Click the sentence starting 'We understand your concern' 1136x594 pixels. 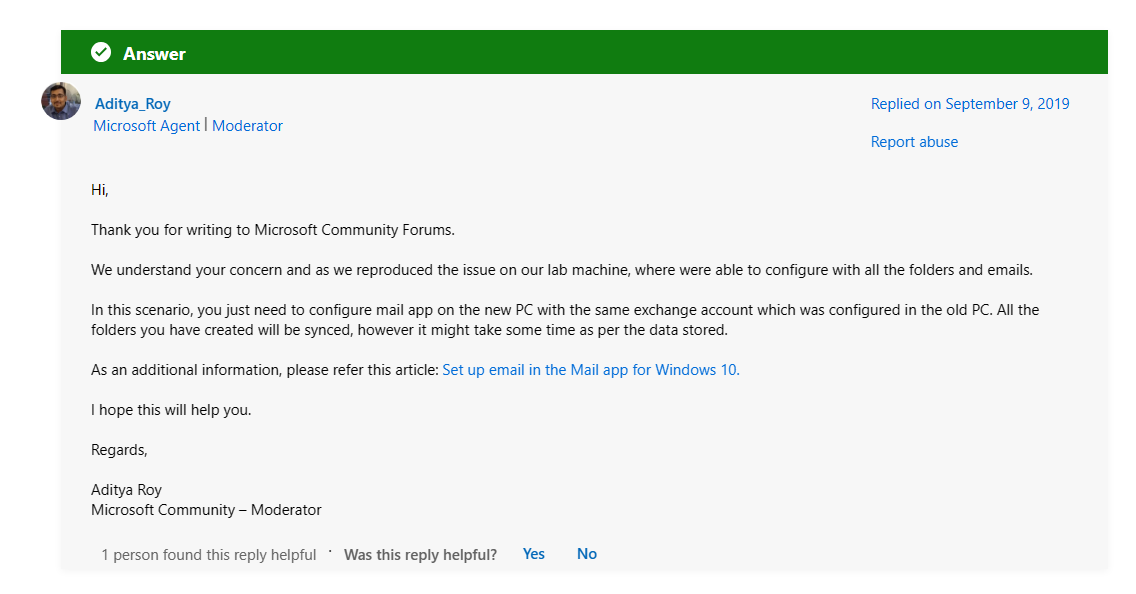point(561,269)
